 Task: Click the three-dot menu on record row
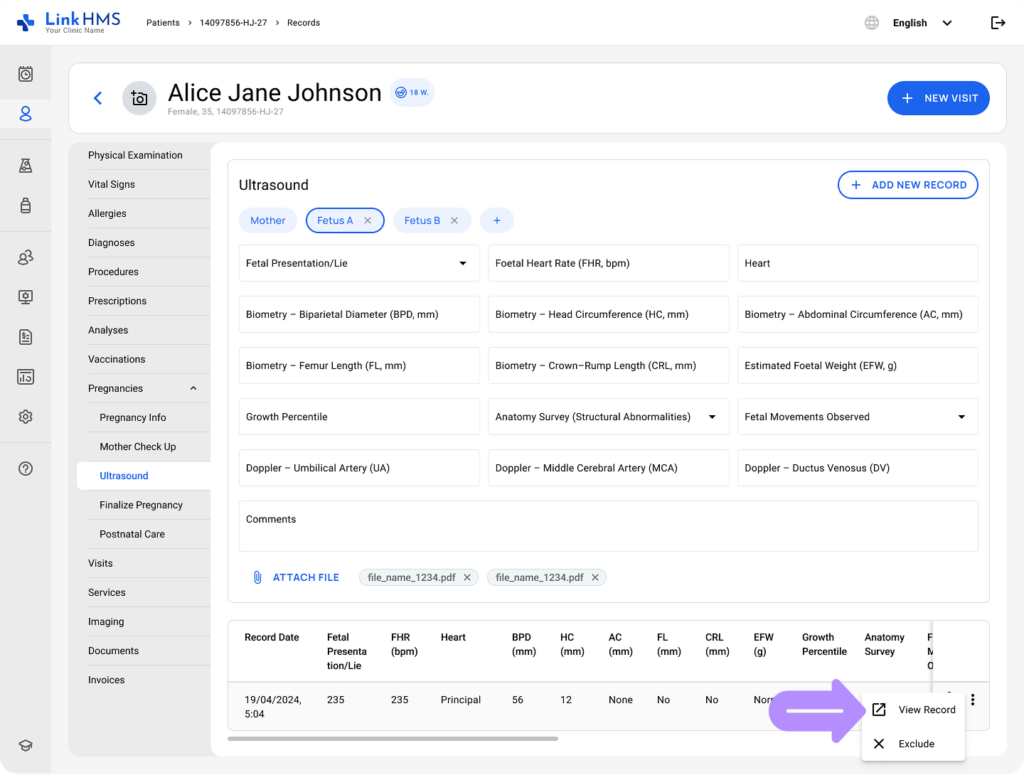972,700
